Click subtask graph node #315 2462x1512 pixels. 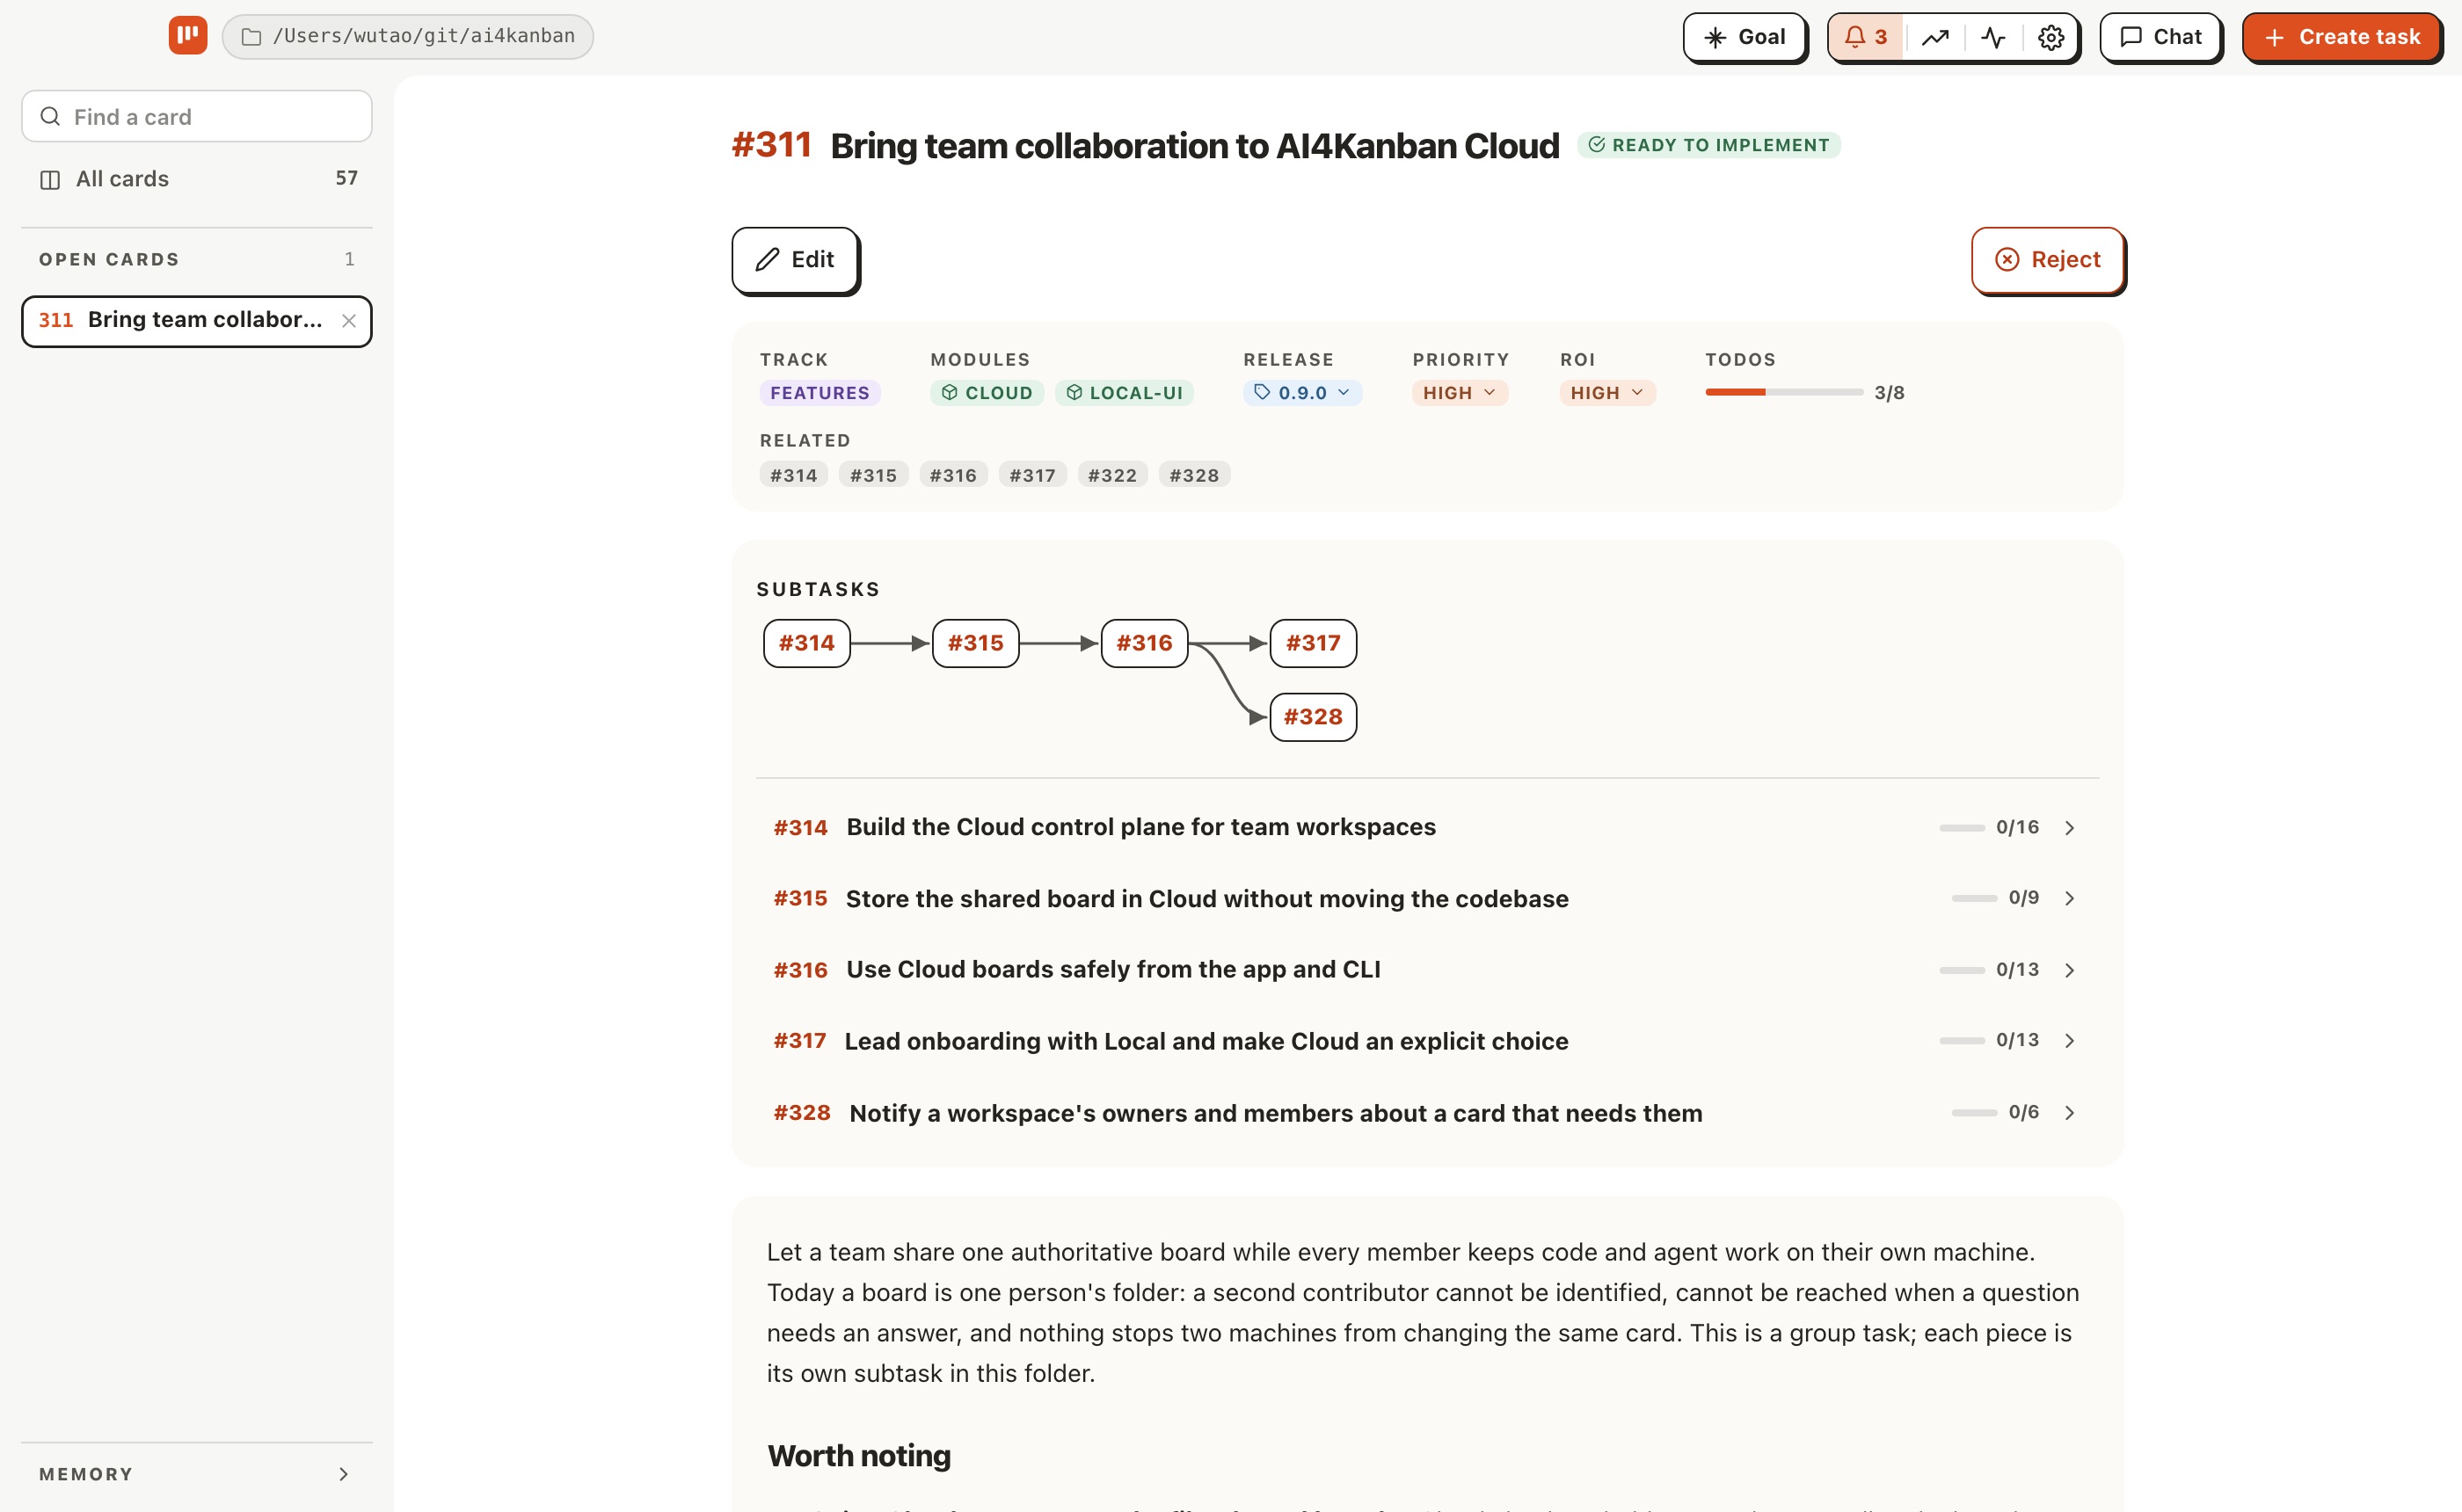pos(976,643)
